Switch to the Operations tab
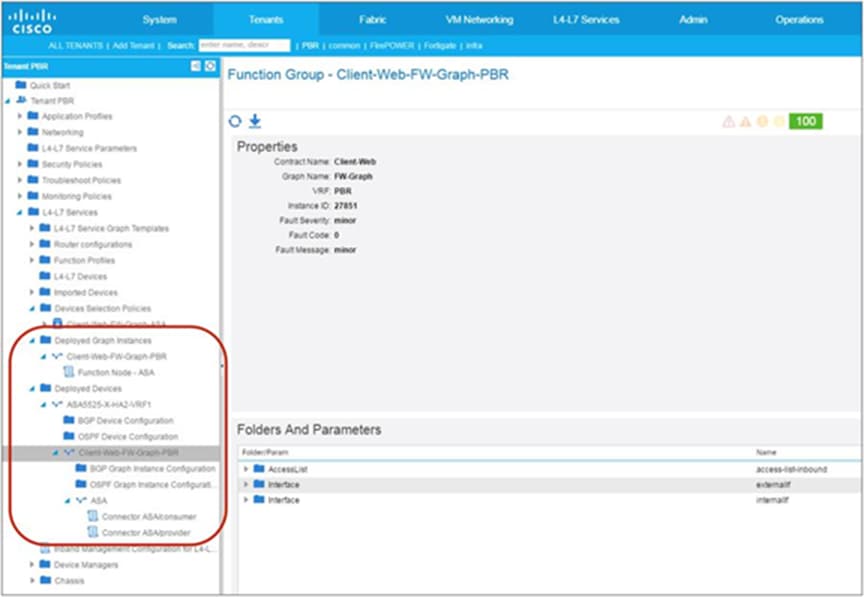Image resolution: width=864 pixels, height=597 pixels. pos(800,20)
